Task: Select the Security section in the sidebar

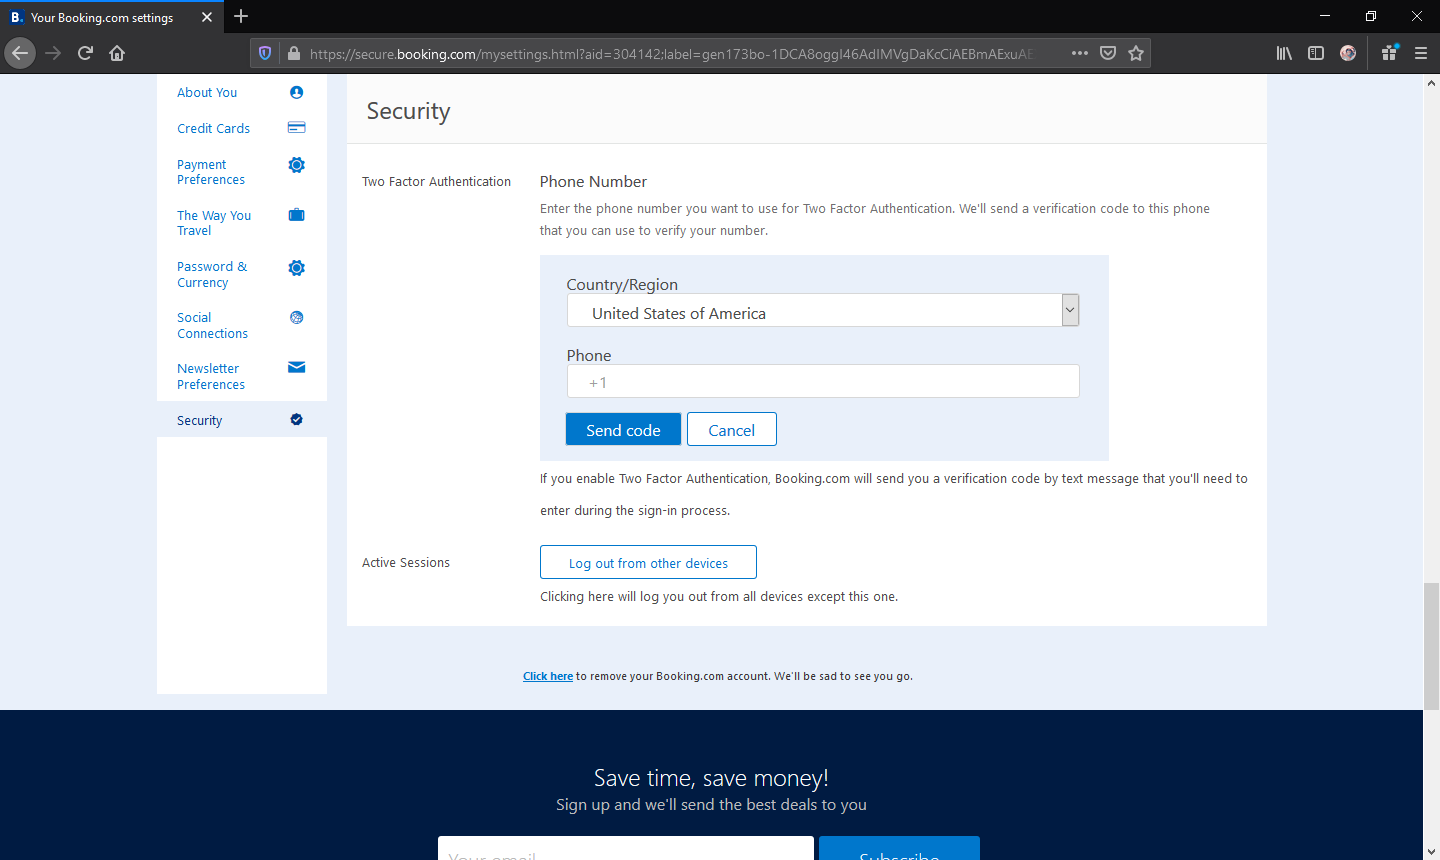Action: (x=242, y=420)
